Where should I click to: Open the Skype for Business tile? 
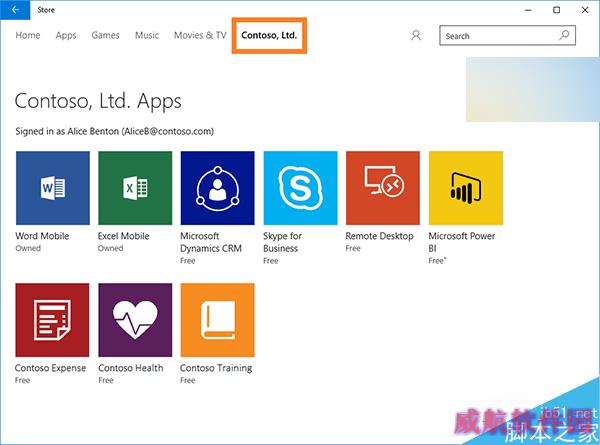point(300,188)
